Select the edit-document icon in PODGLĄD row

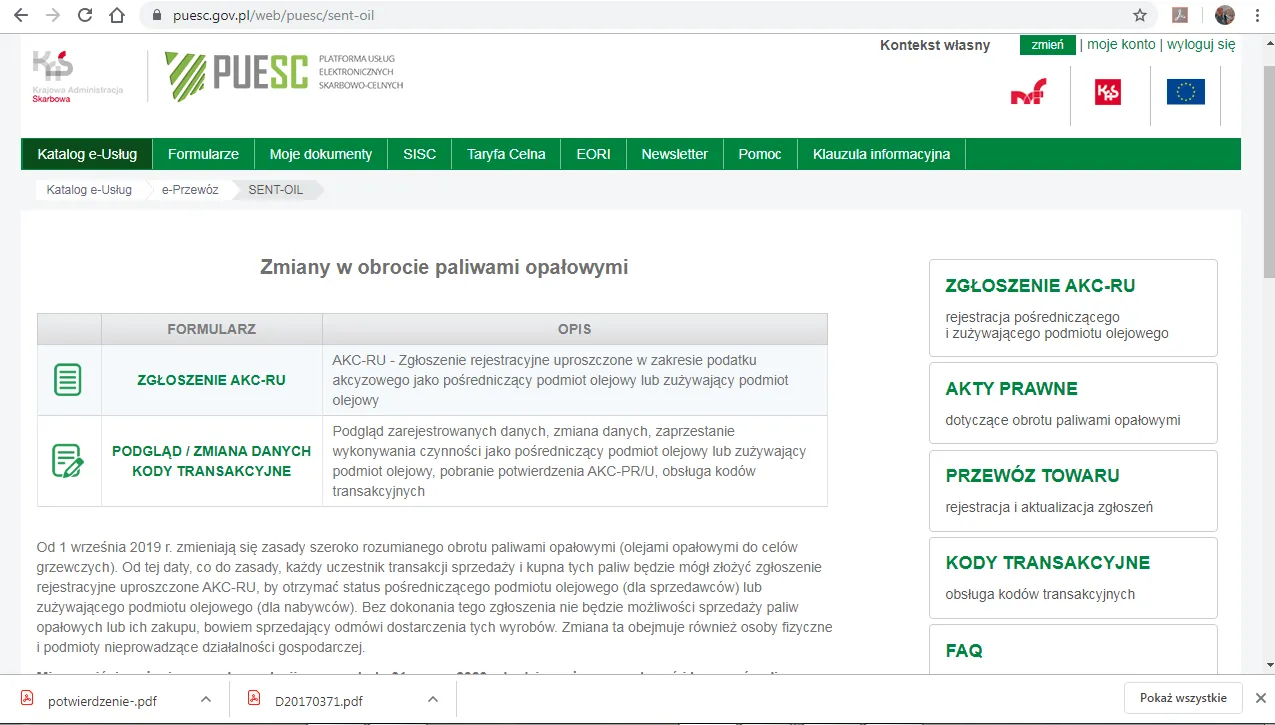point(68,461)
